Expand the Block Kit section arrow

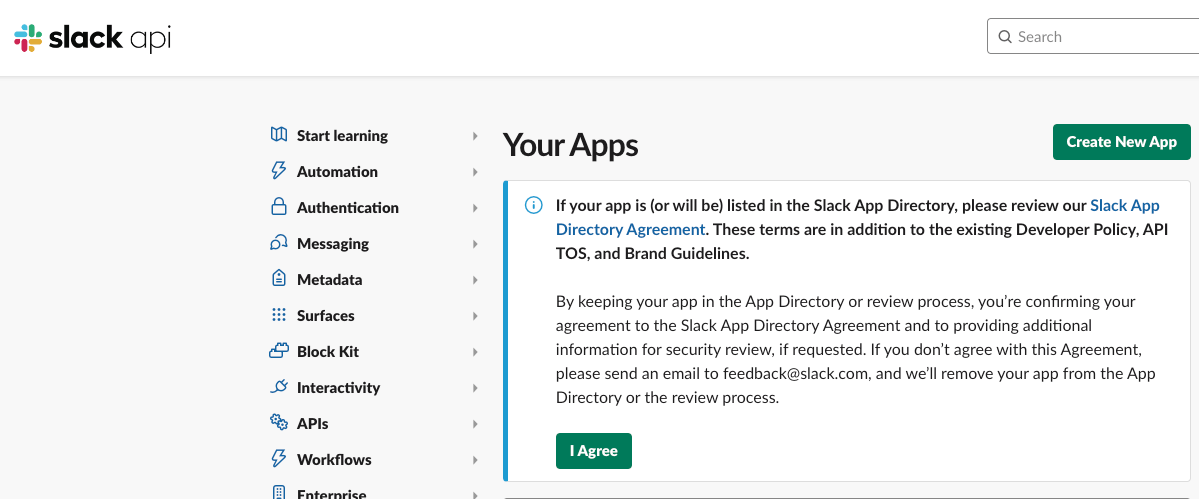tap(475, 352)
